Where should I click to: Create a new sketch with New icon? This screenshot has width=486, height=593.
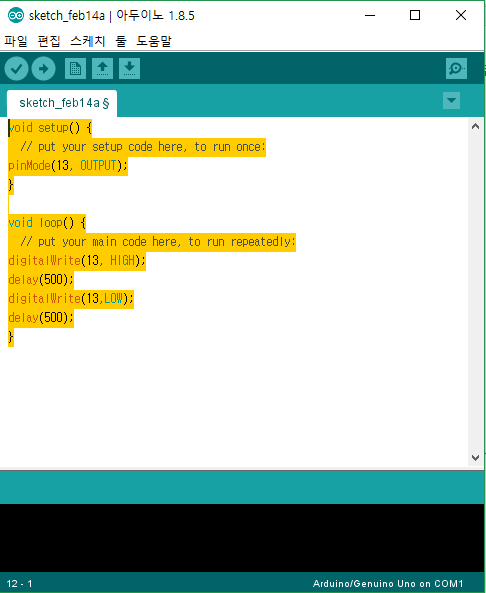75,68
